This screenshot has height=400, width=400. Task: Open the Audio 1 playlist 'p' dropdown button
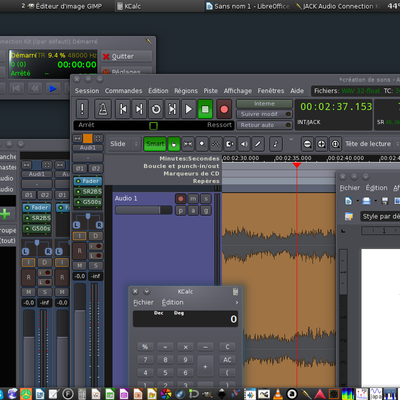point(180,211)
